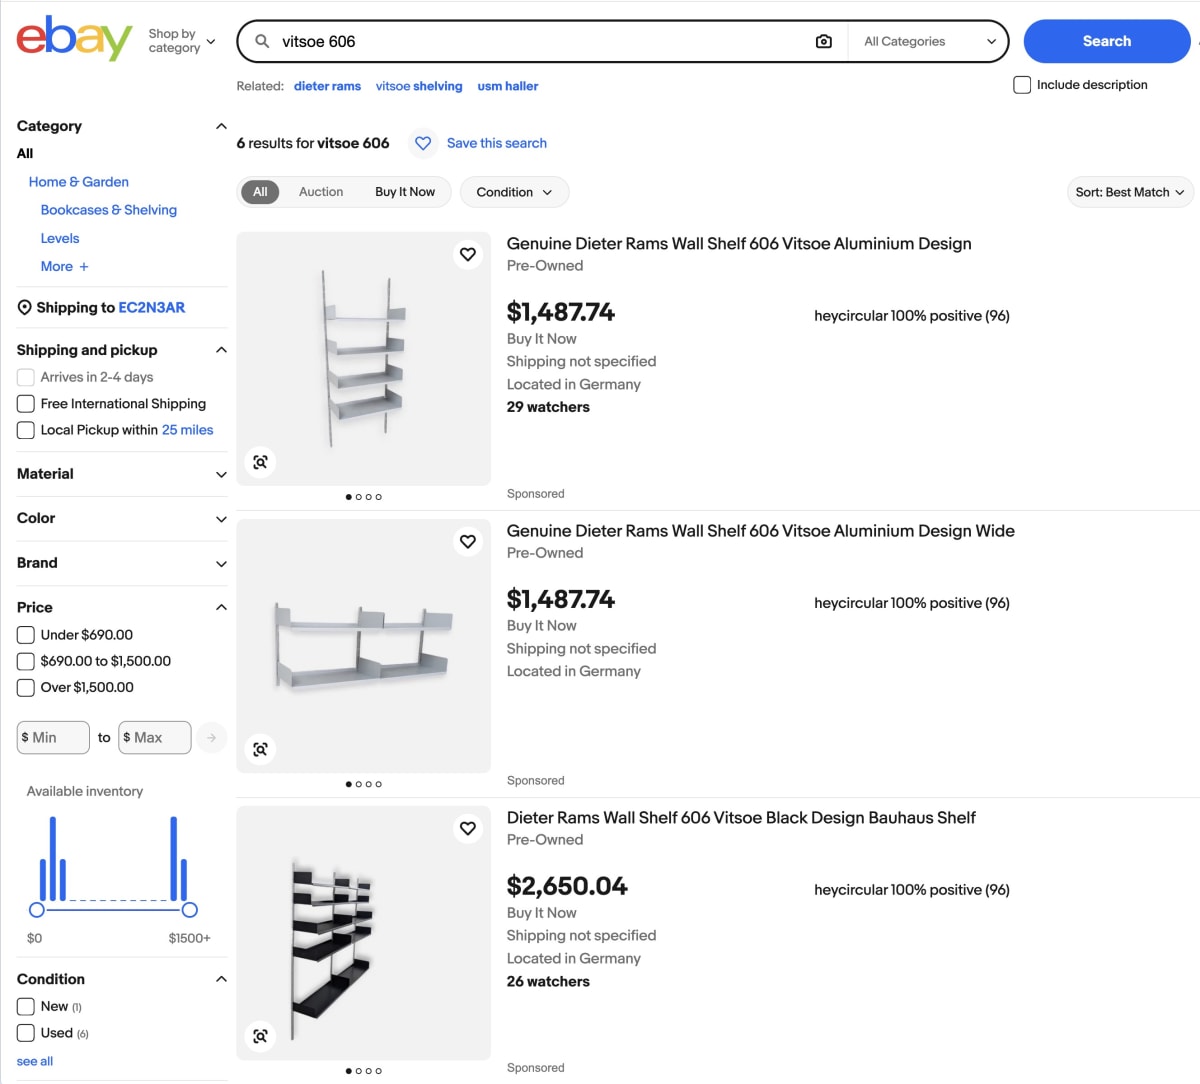Add the Aluminium Design shelf to watchlist with the heart
The image size is (1200, 1084).
point(468,254)
